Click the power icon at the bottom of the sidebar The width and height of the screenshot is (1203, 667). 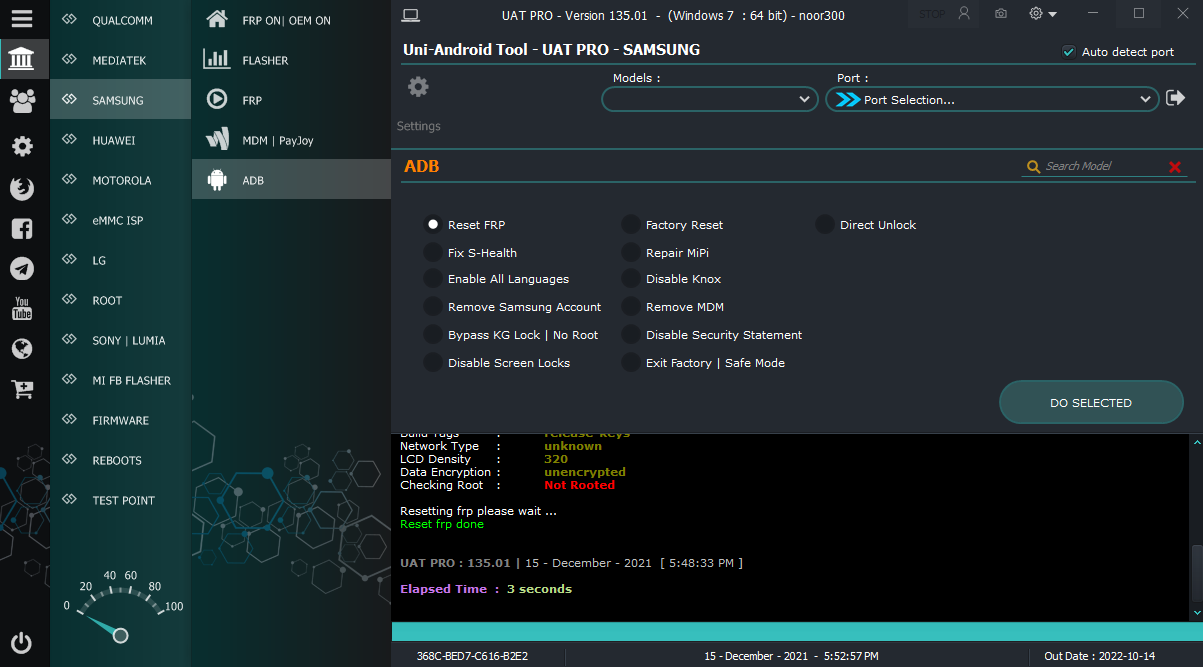tap(22, 642)
